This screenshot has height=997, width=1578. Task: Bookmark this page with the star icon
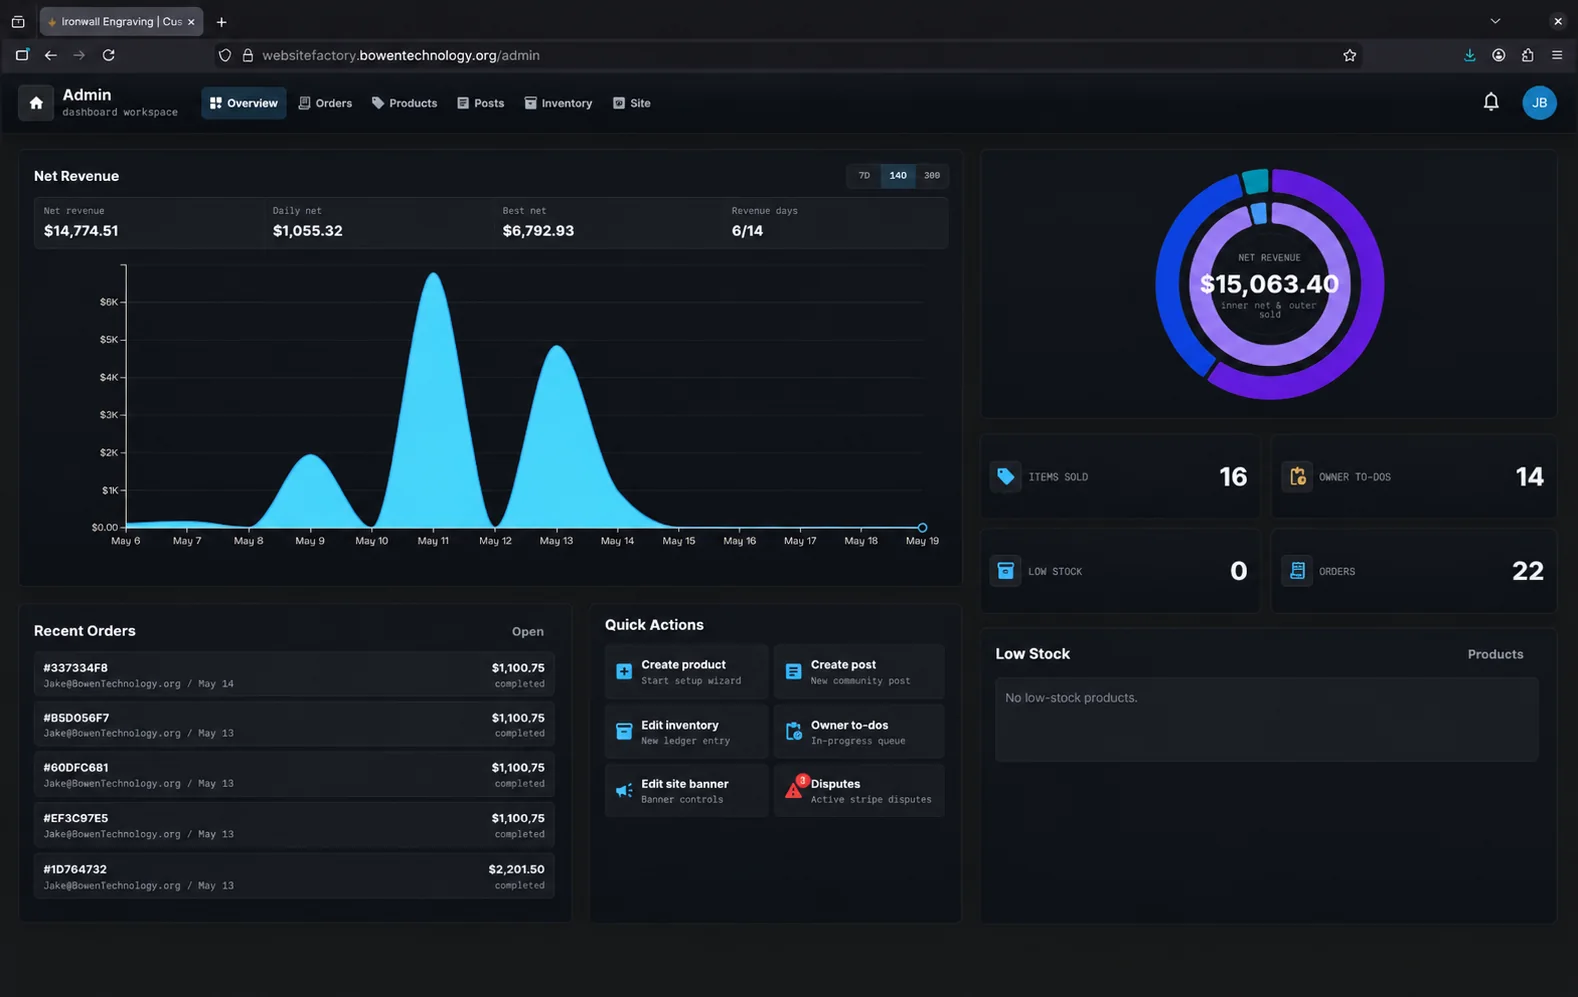point(1349,55)
